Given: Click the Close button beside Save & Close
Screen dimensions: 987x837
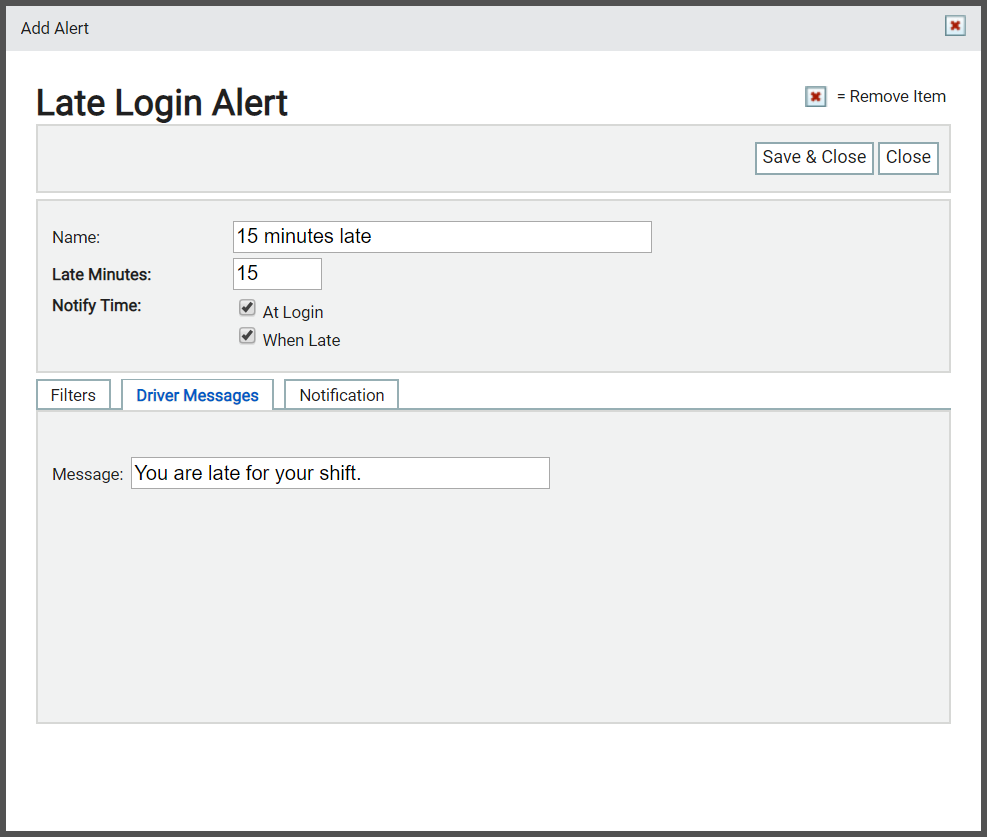Looking at the screenshot, I should 908,157.
